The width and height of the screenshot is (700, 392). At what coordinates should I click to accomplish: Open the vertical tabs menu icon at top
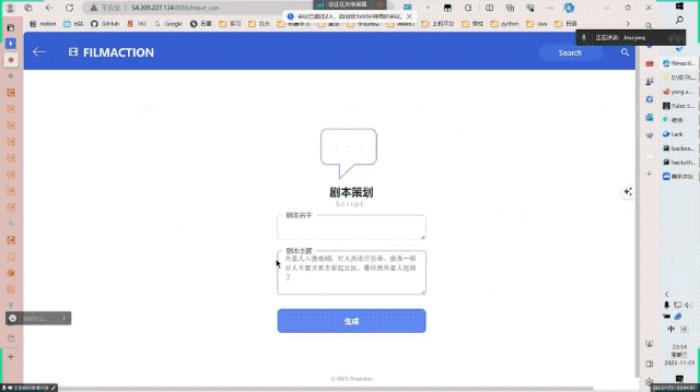(x=11, y=28)
